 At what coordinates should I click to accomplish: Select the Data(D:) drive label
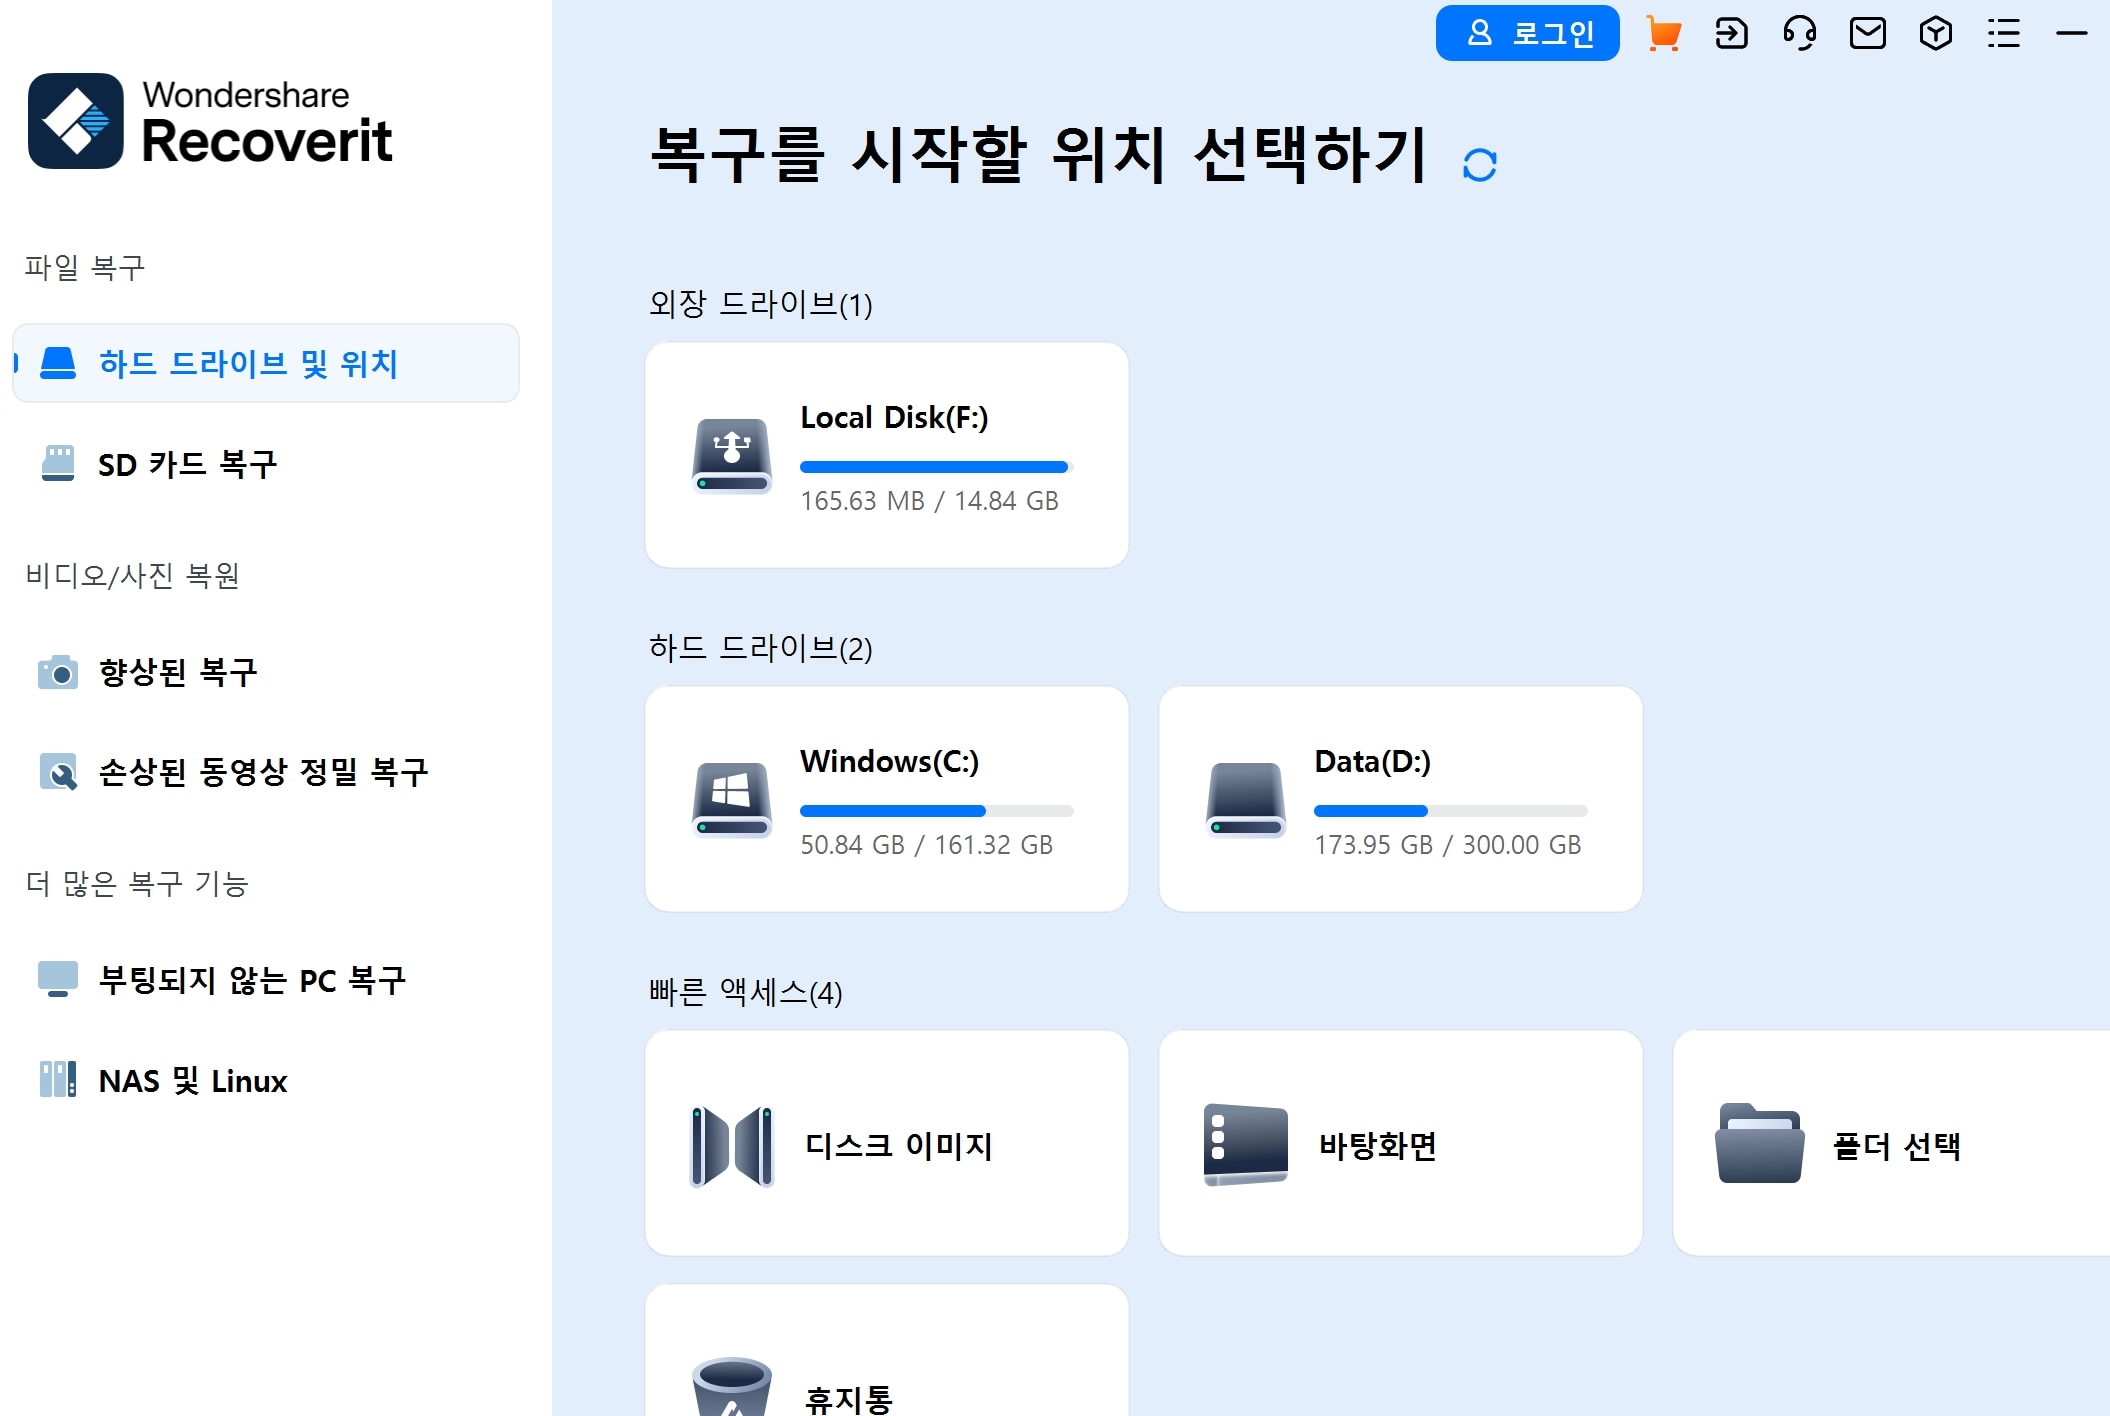(1372, 761)
